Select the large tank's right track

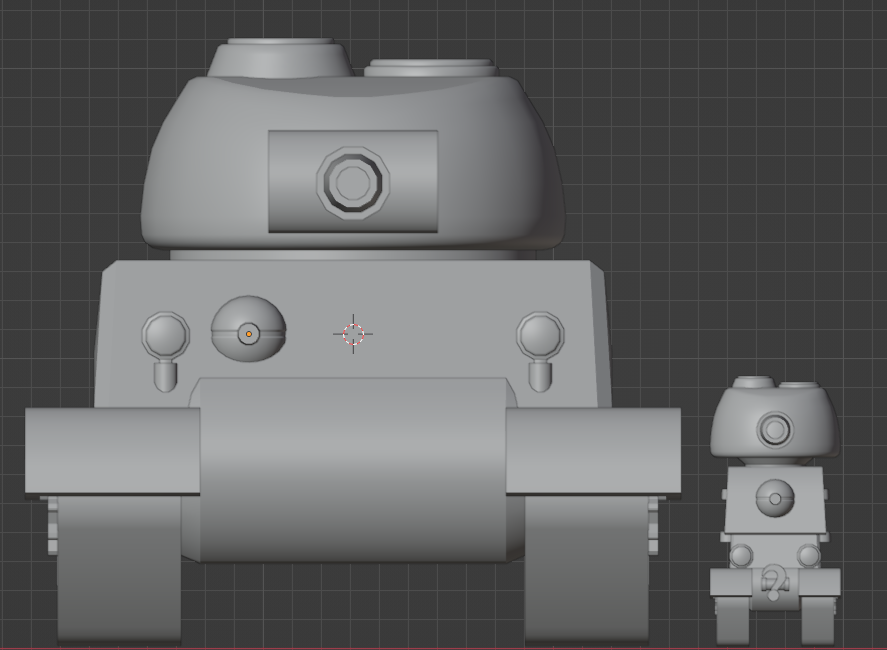pyautogui.click(x=587, y=569)
